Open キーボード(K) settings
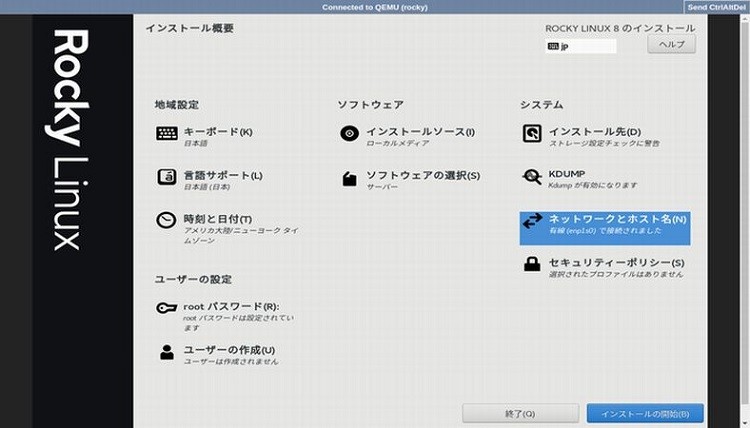The height and width of the screenshot is (428, 750). 218,132
